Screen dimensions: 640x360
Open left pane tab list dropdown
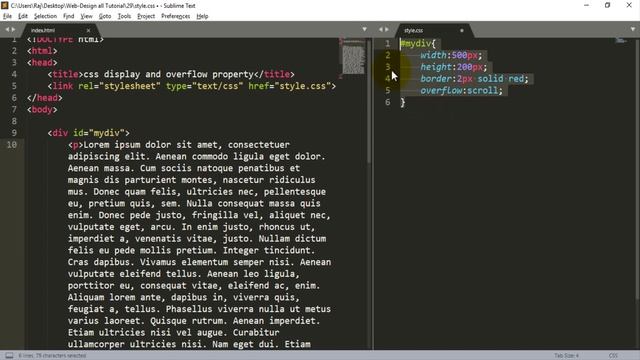pos(364,29)
